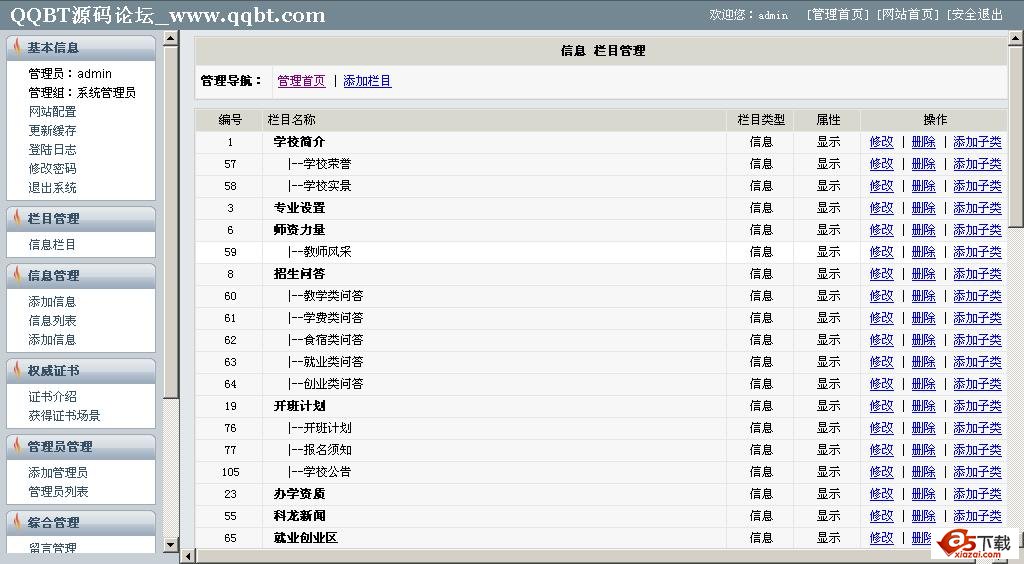Collapse the 综合管理 sidebar section
This screenshot has height=564, width=1024.
tap(81, 522)
